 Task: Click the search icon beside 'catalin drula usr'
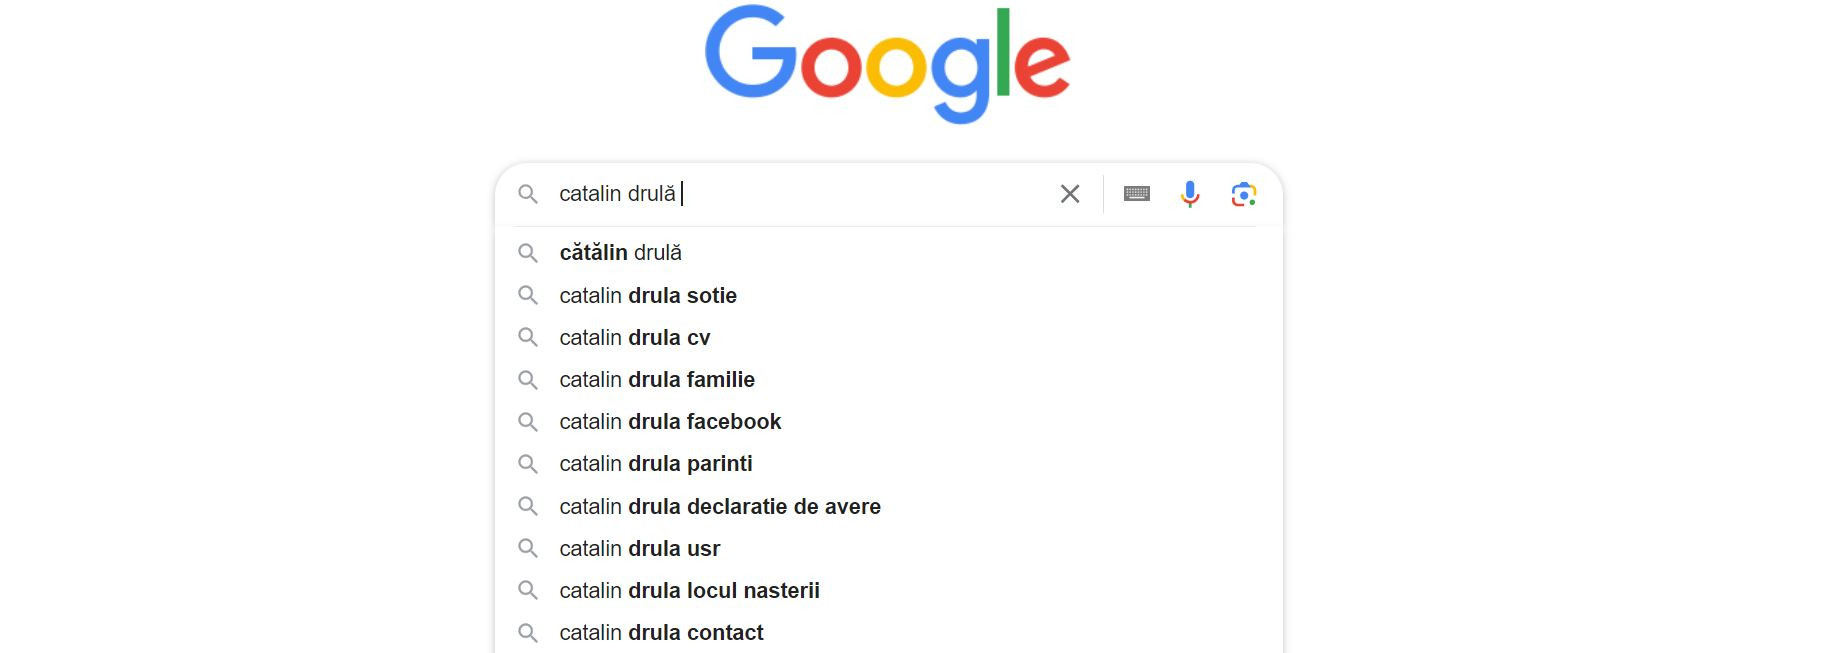(x=530, y=548)
